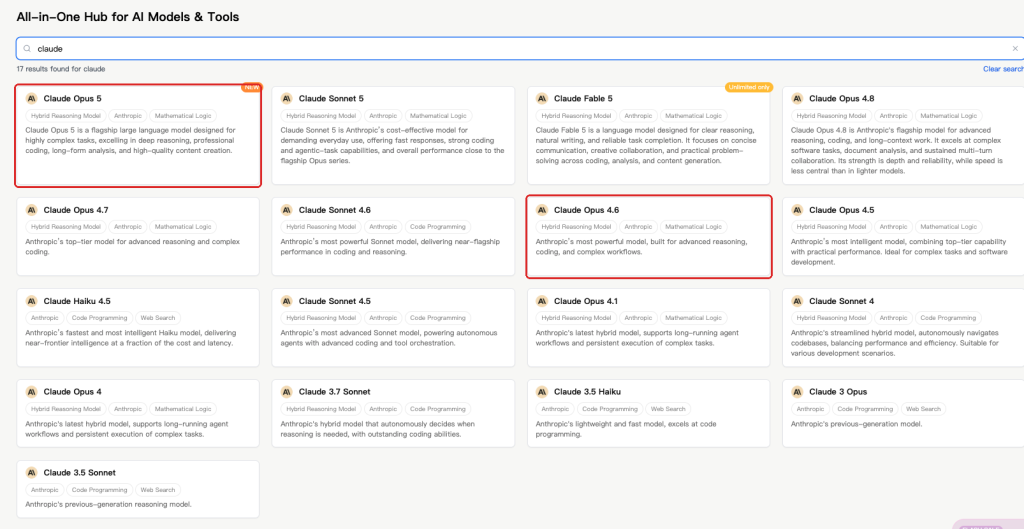
Task: Clear the search field with the X icon
Action: click(1015, 48)
